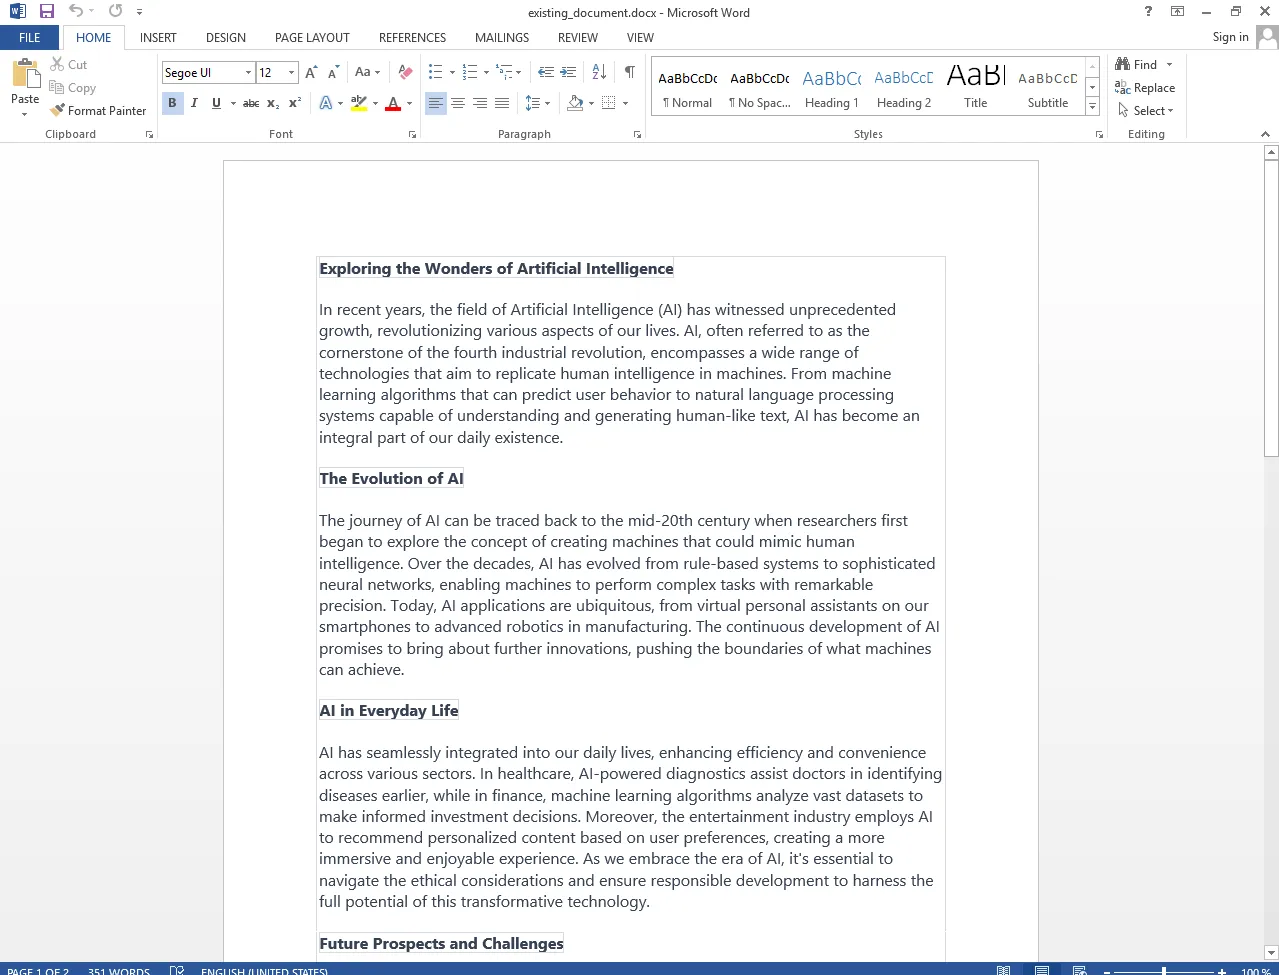Toggle Italic formatting

click(194, 103)
